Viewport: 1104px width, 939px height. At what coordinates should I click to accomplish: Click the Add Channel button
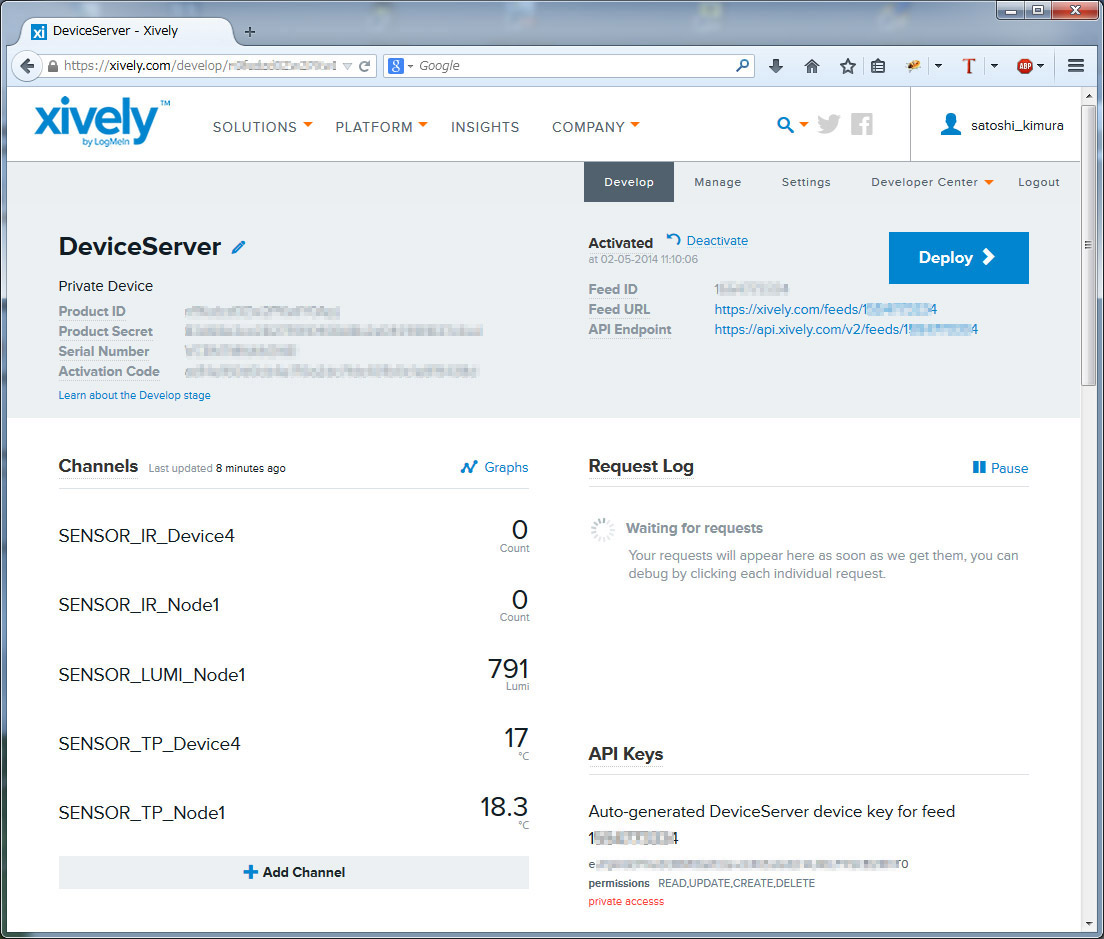(x=294, y=872)
